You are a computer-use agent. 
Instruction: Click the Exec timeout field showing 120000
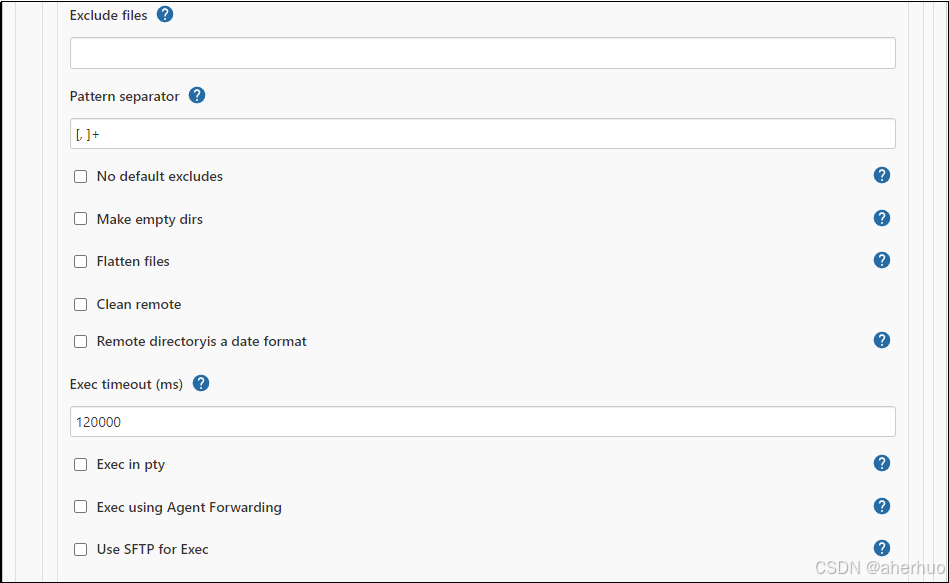[x=482, y=421]
